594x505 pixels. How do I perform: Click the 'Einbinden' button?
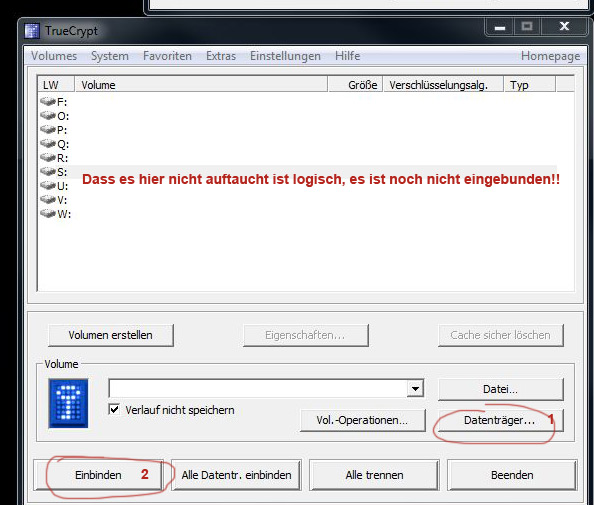pos(98,475)
